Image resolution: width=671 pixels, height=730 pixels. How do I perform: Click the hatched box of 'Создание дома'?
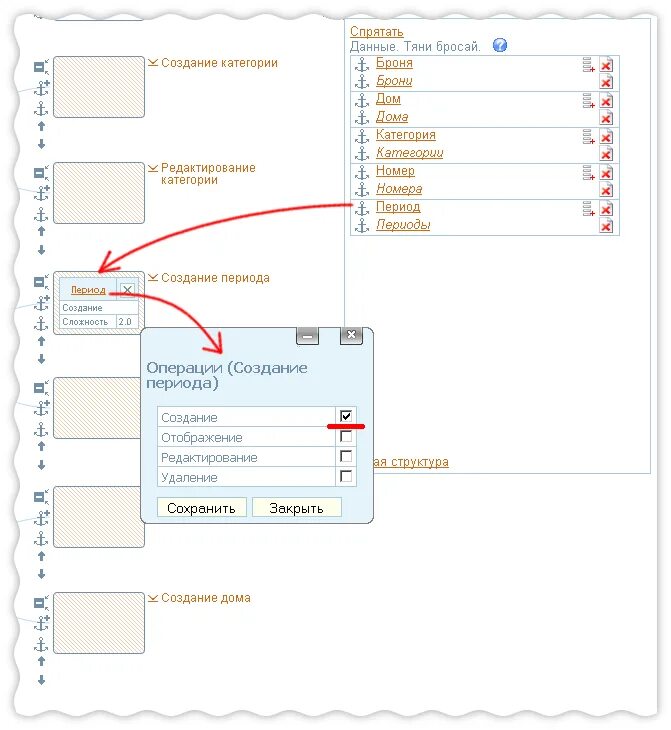tap(99, 623)
